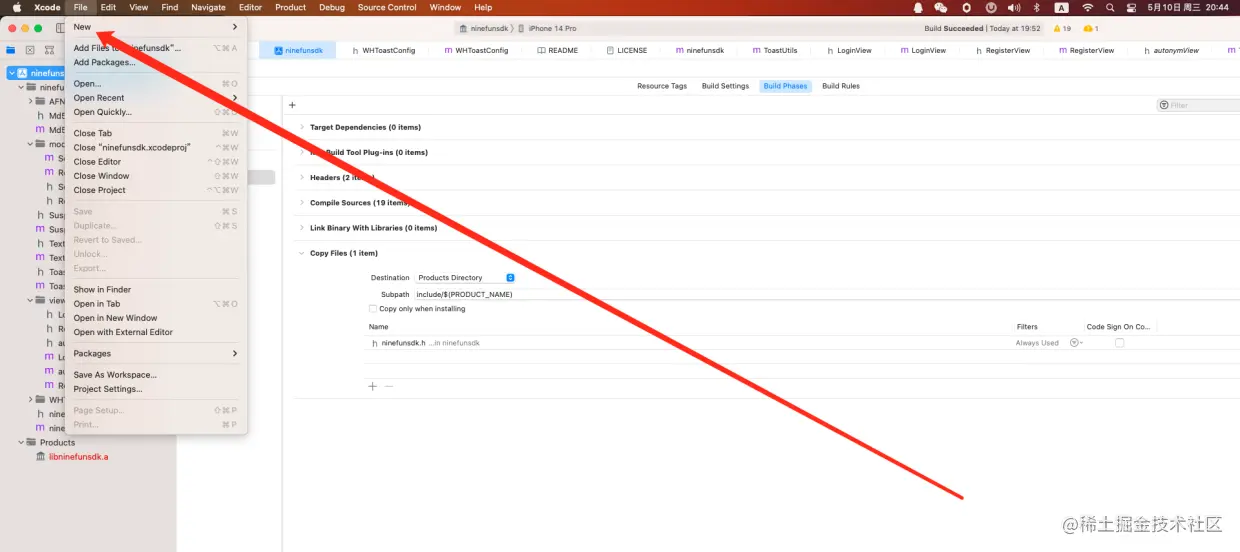Click the cloud issue indicator showing 1
Screen dimensions: 1240x552
pyautogui.click(x=1091, y=28)
